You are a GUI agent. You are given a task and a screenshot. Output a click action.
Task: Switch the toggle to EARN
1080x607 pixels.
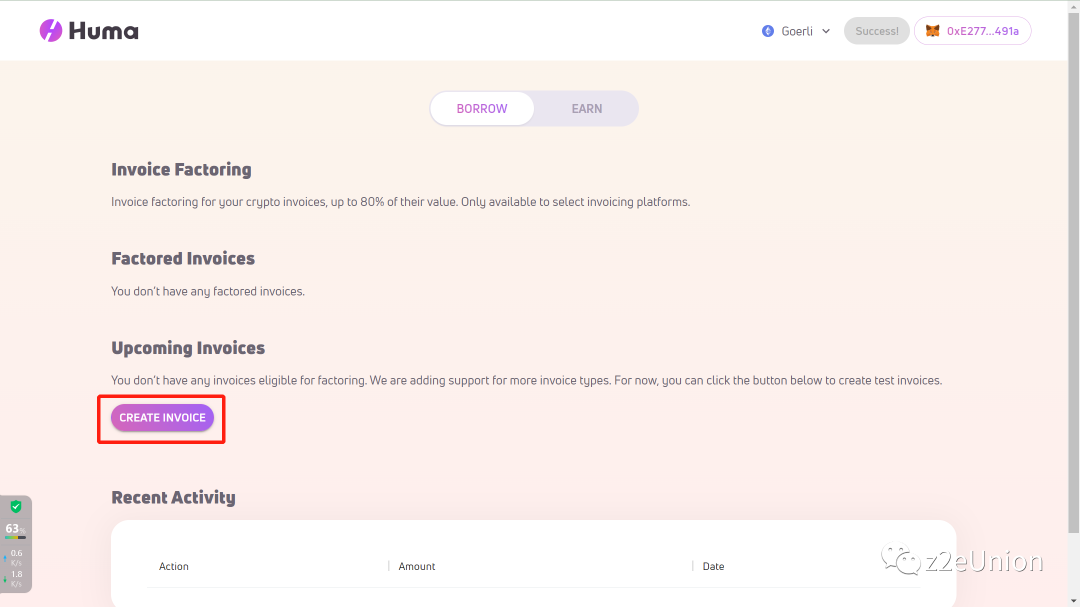(587, 109)
